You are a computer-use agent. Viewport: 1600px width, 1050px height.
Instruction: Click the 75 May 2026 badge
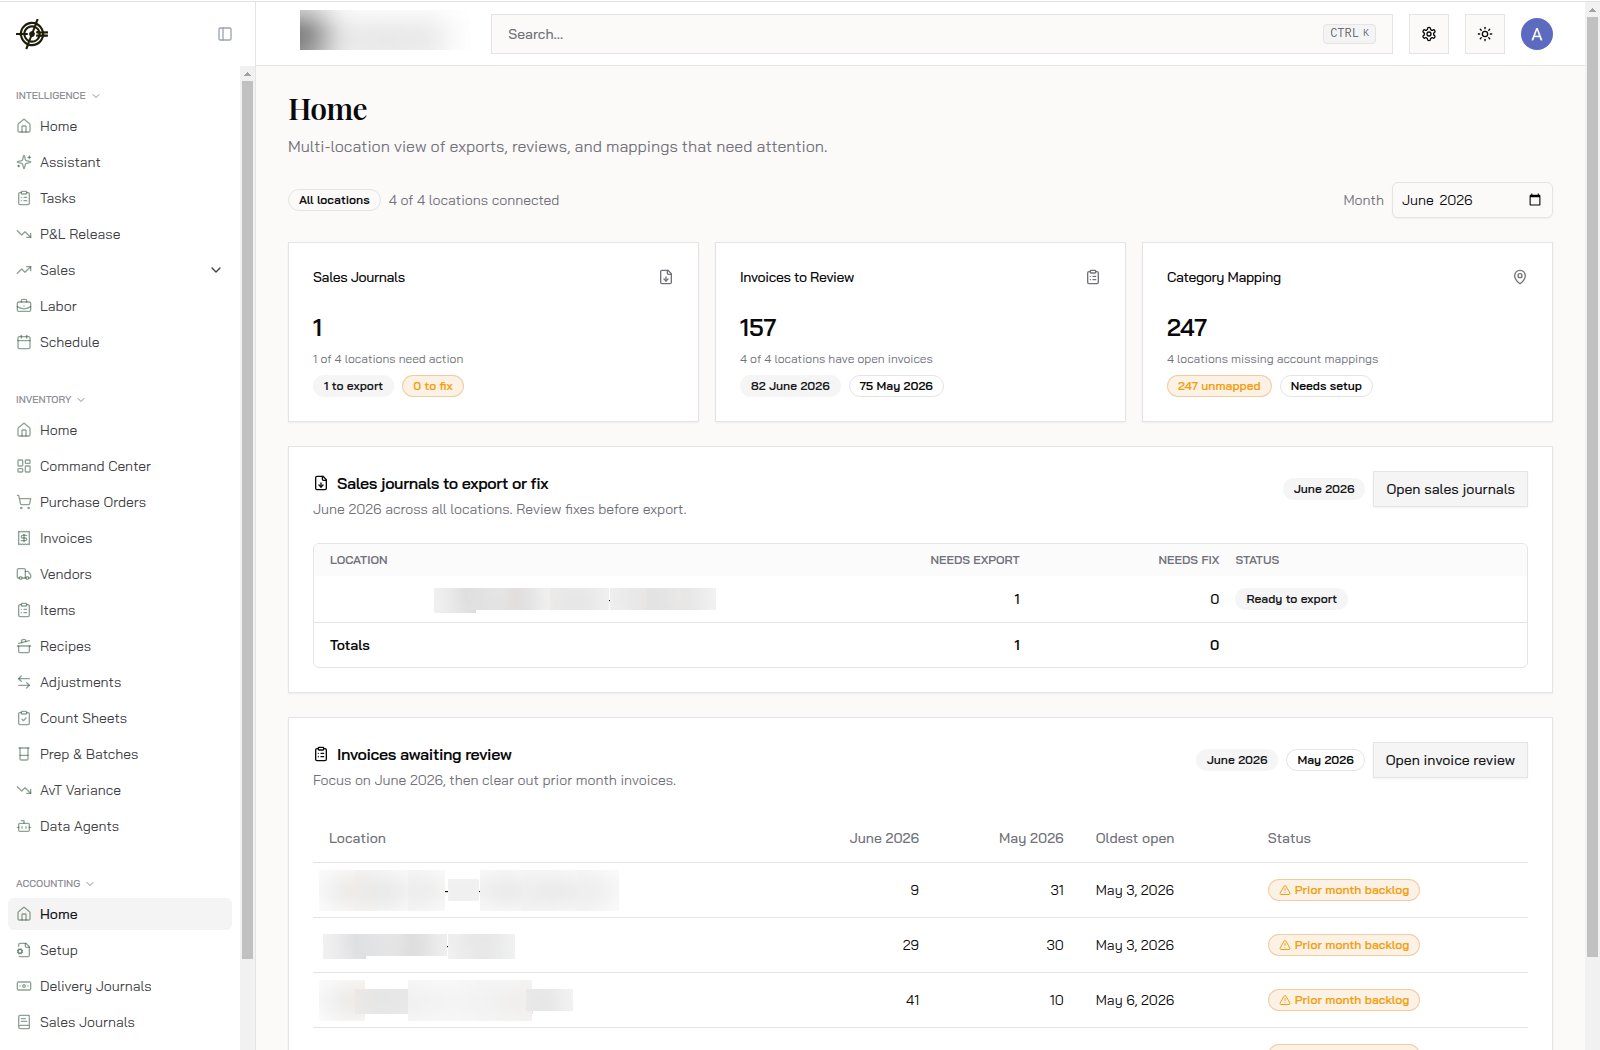pos(896,386)
